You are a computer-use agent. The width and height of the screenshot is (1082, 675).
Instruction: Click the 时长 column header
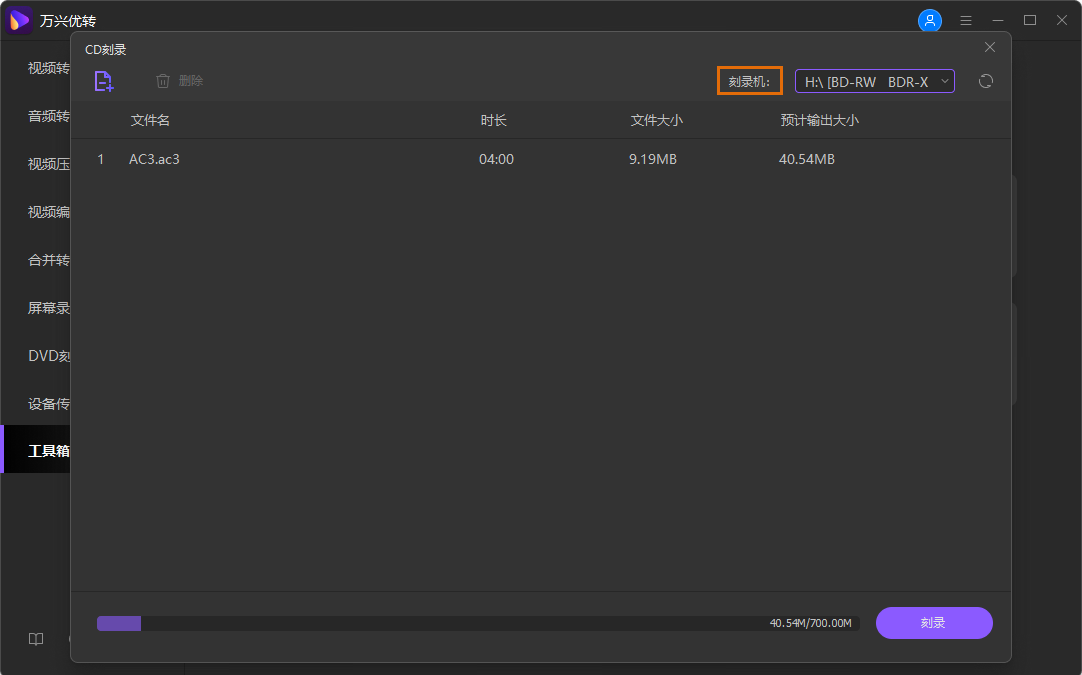(x=493, y=120)
